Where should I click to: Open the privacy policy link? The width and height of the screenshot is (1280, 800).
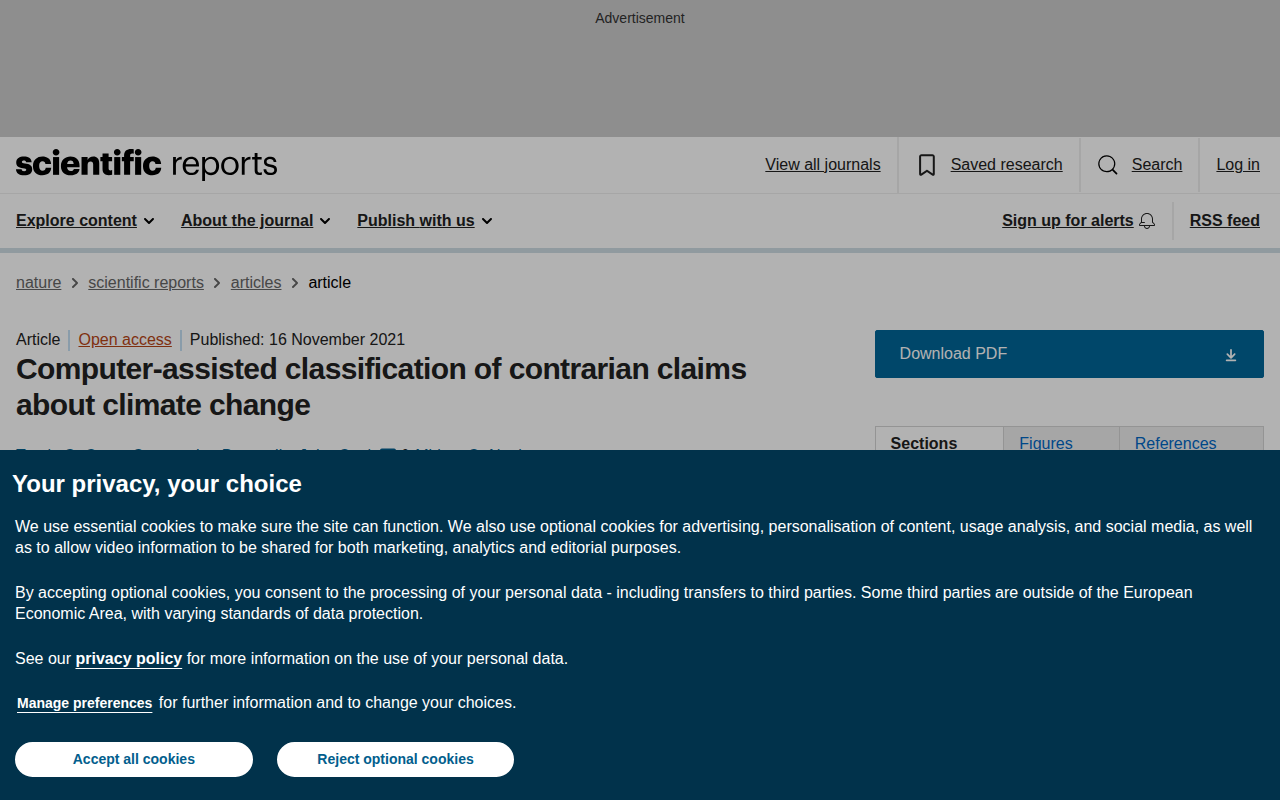129,658
